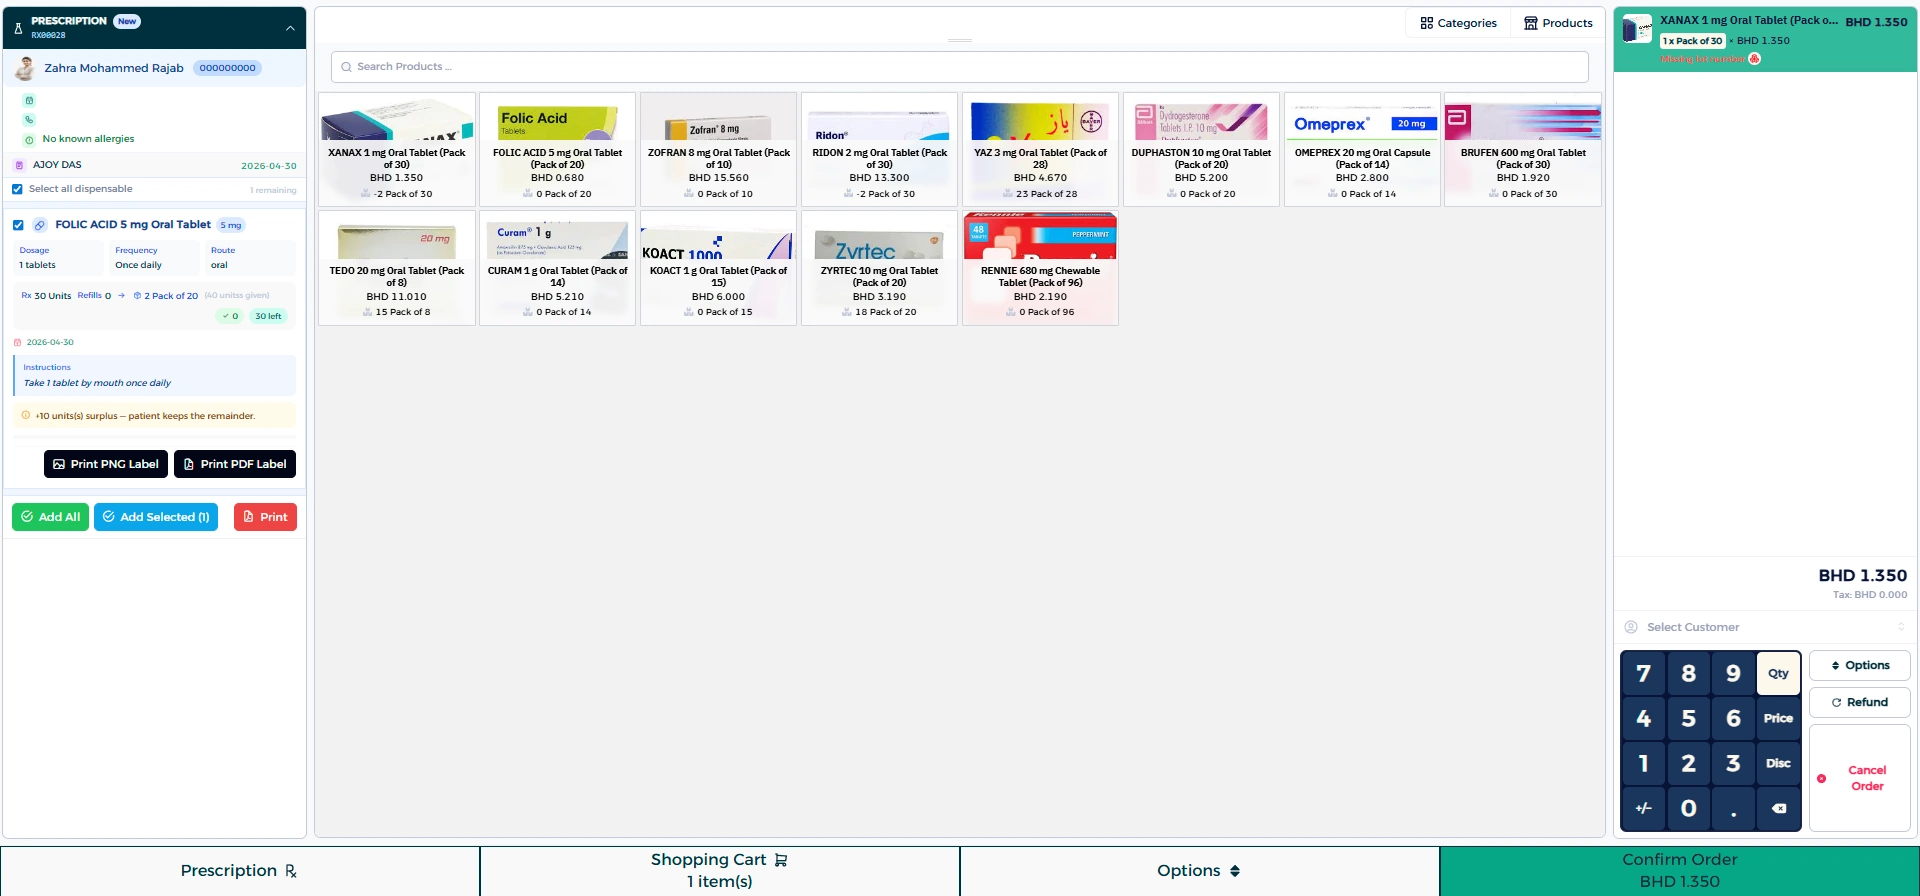This screenshot has width=1920, height=896.
Task: Click keypad digit 7
Action: point(1643,674)
